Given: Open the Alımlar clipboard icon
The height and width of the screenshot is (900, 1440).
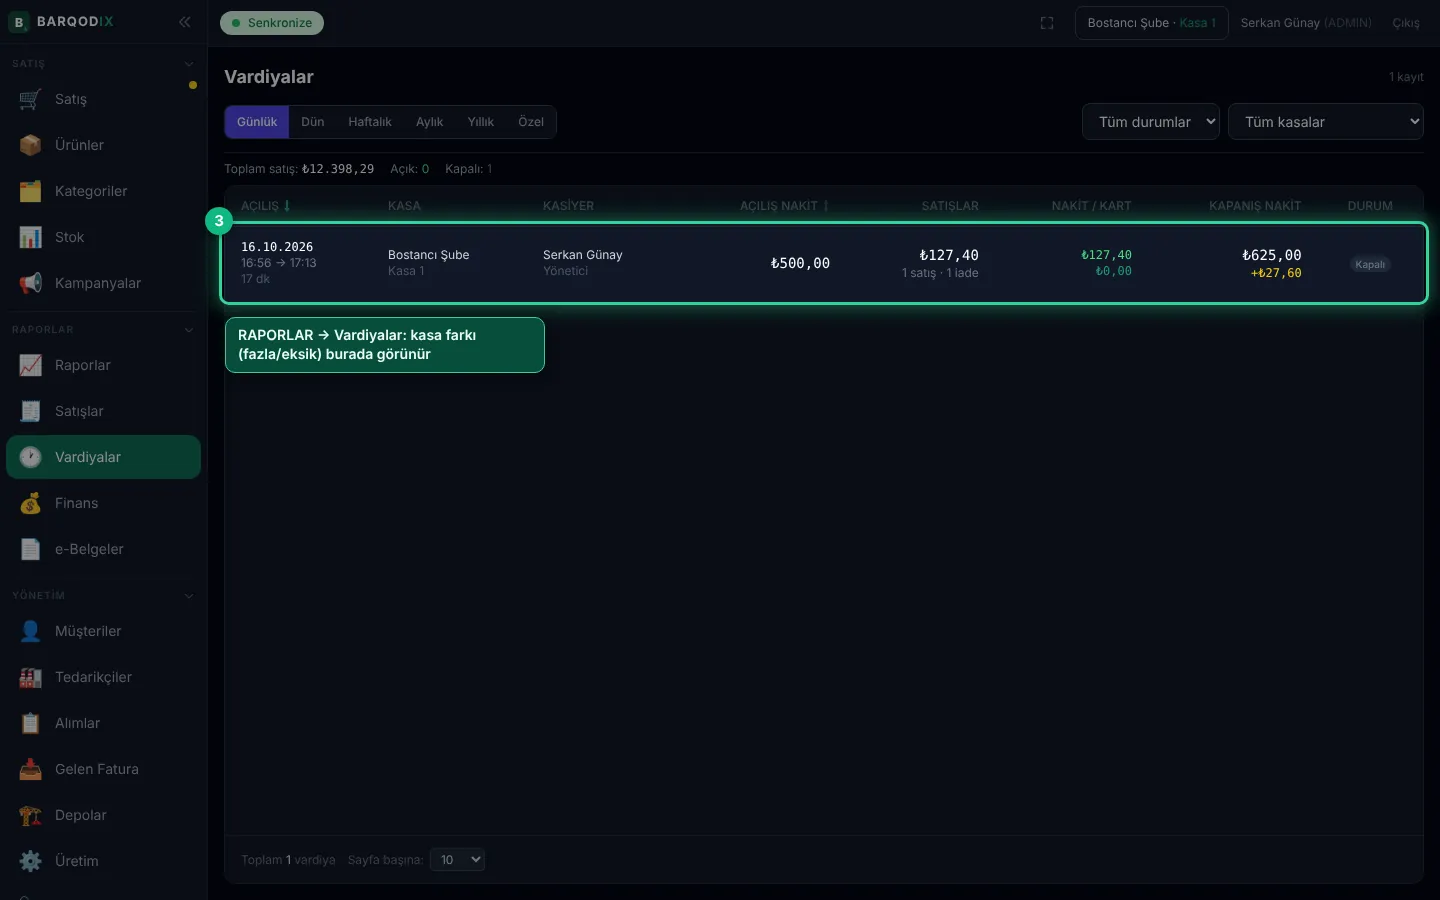Looking at the screenshot, I should tap(31, 723).
